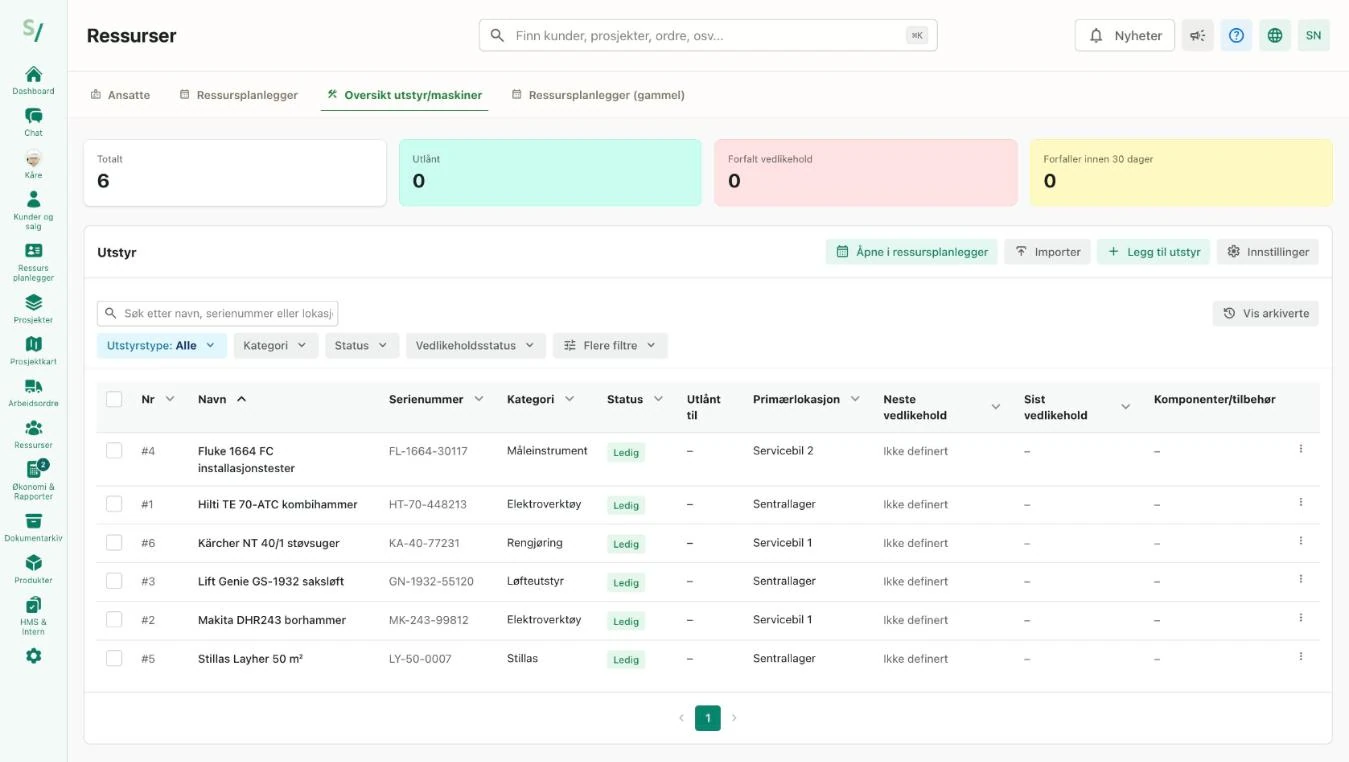
Task: Open Ressursplanlegger in the sidebar
Action: [33, 262]
